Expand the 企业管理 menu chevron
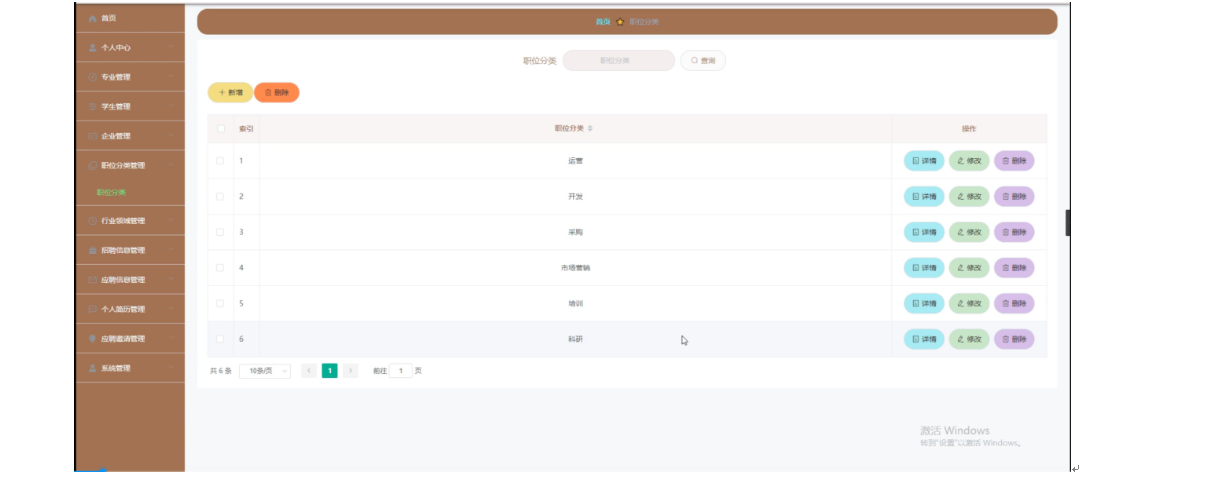 tap(172, 136)
